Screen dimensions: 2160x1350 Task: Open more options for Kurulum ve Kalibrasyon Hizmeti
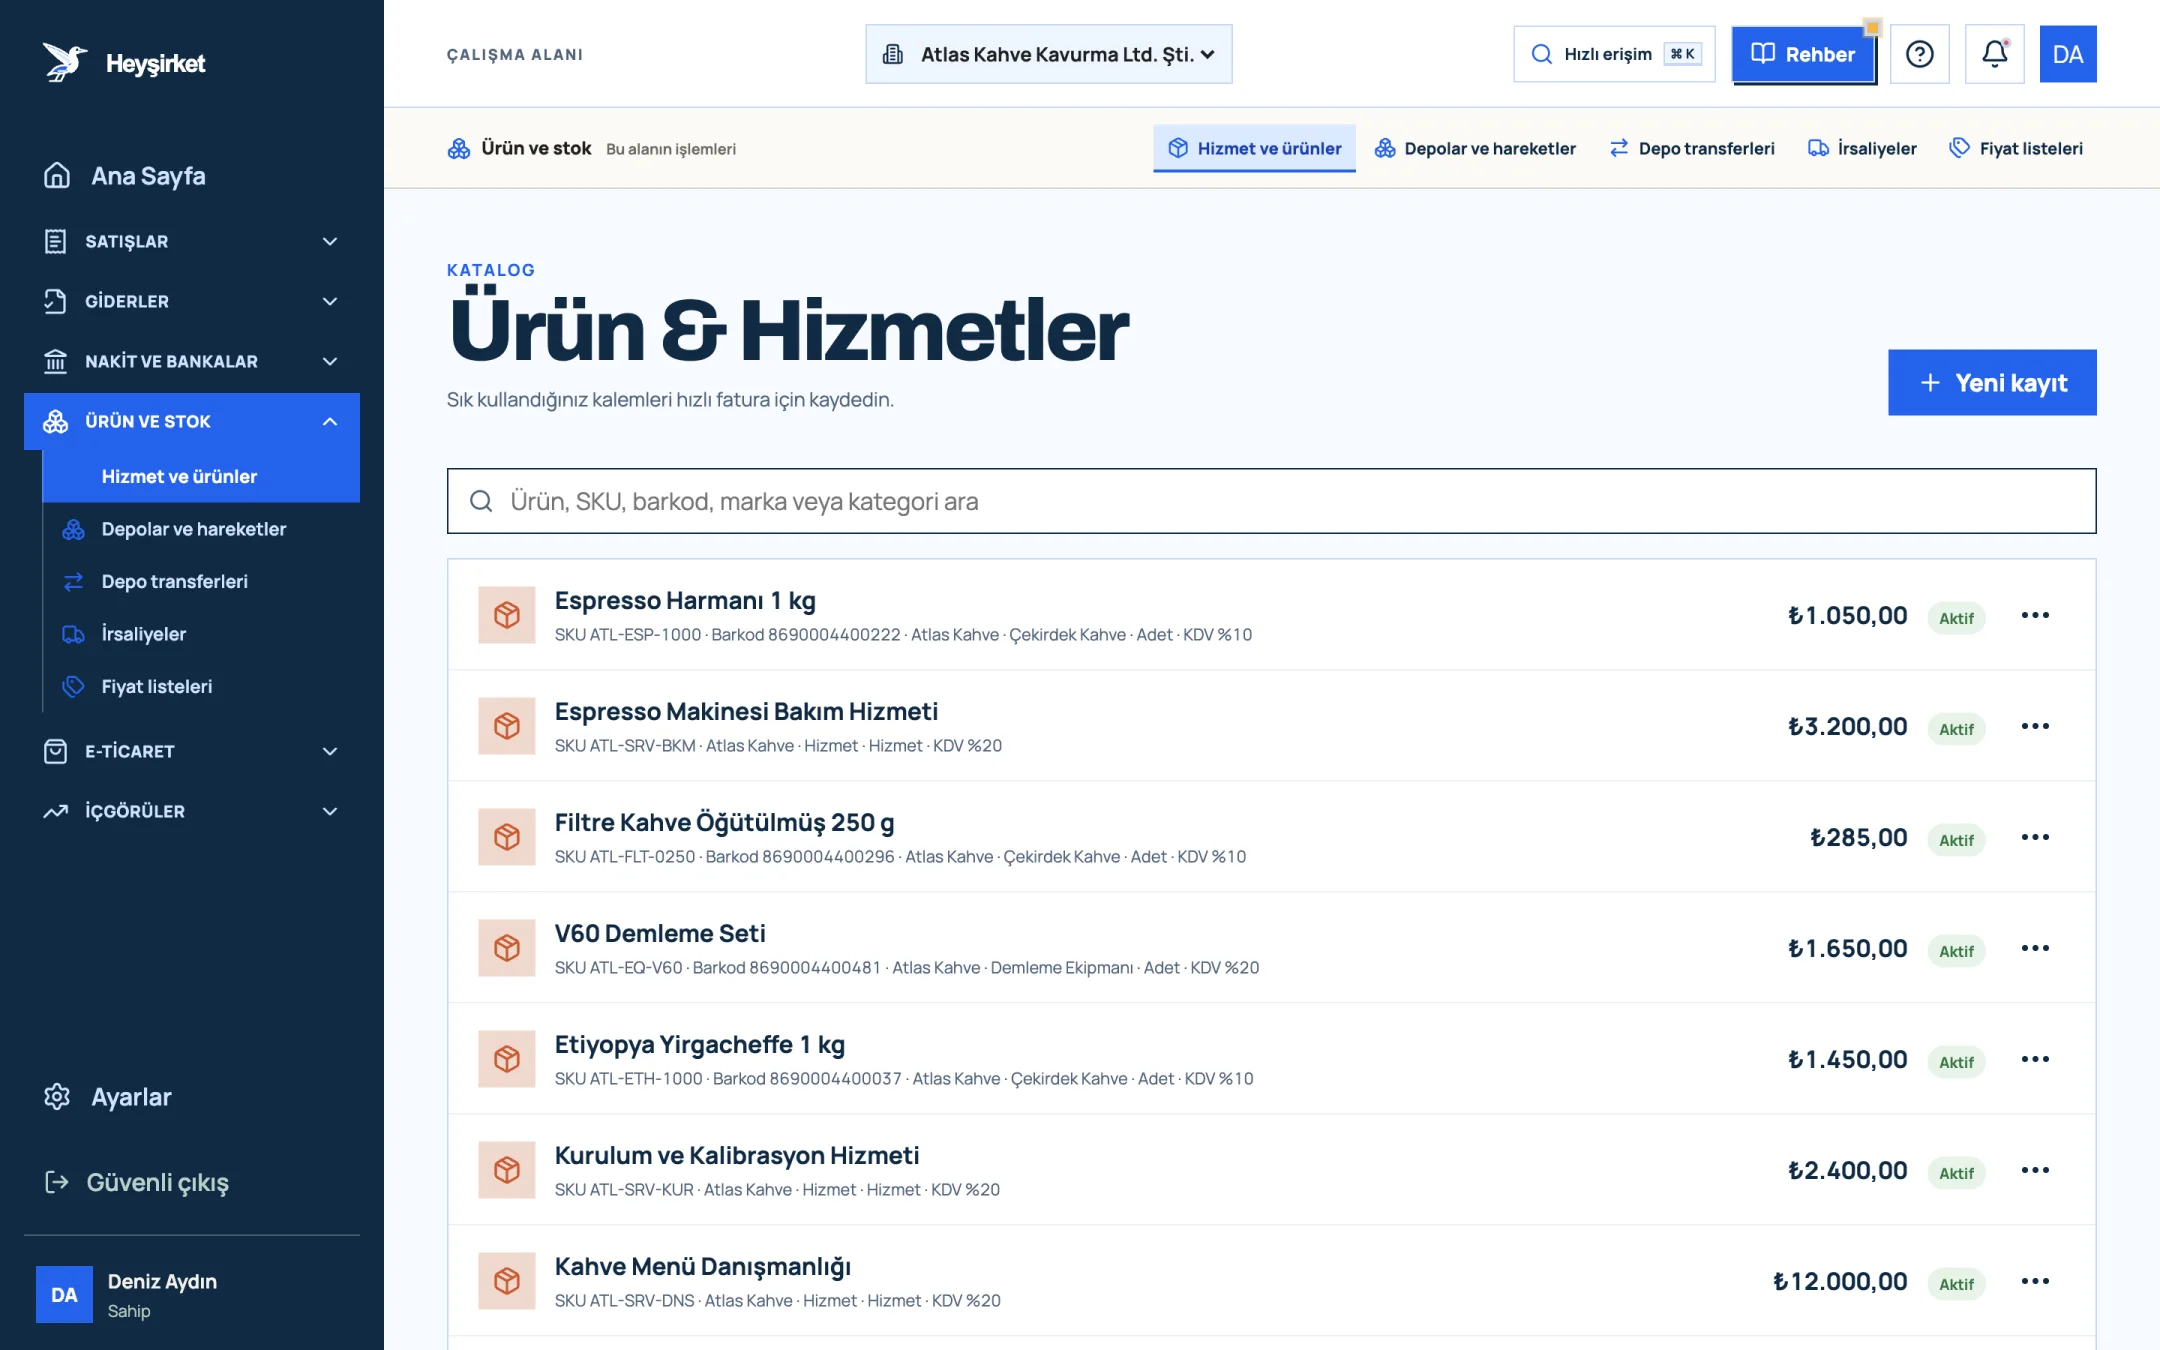(x=2035, y=1170)
